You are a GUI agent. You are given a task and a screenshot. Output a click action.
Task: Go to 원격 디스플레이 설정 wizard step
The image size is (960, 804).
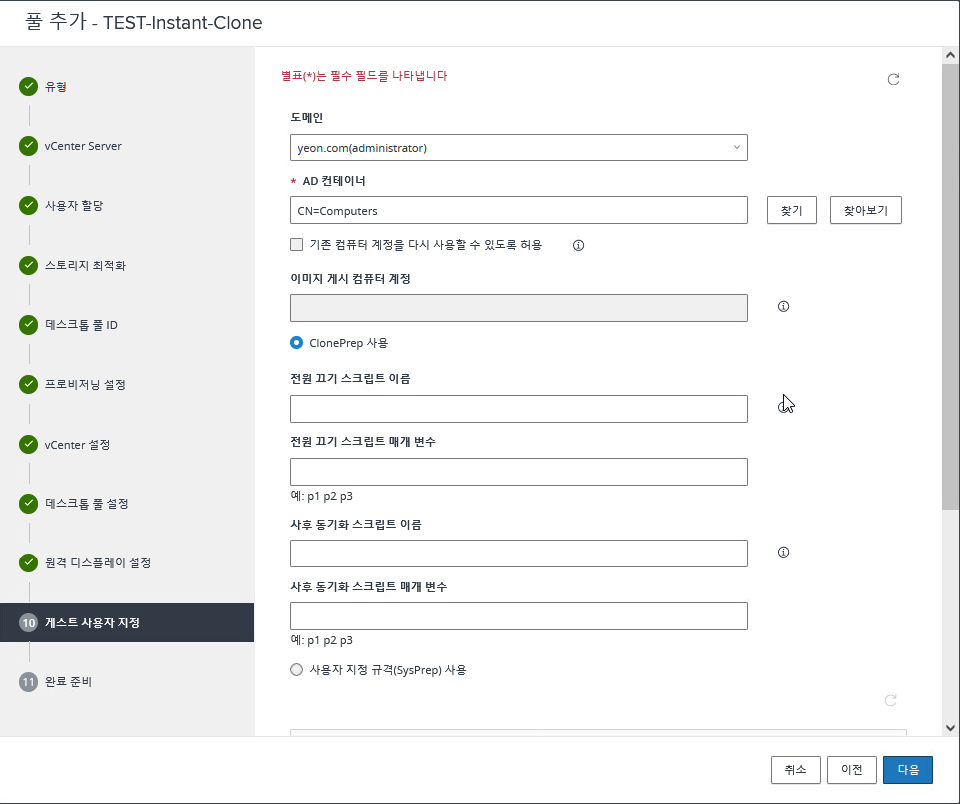[x=98, y=562]
